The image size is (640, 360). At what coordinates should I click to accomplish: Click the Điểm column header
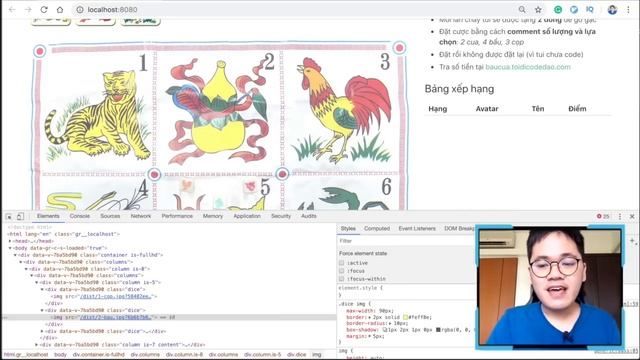coord(577,109)
